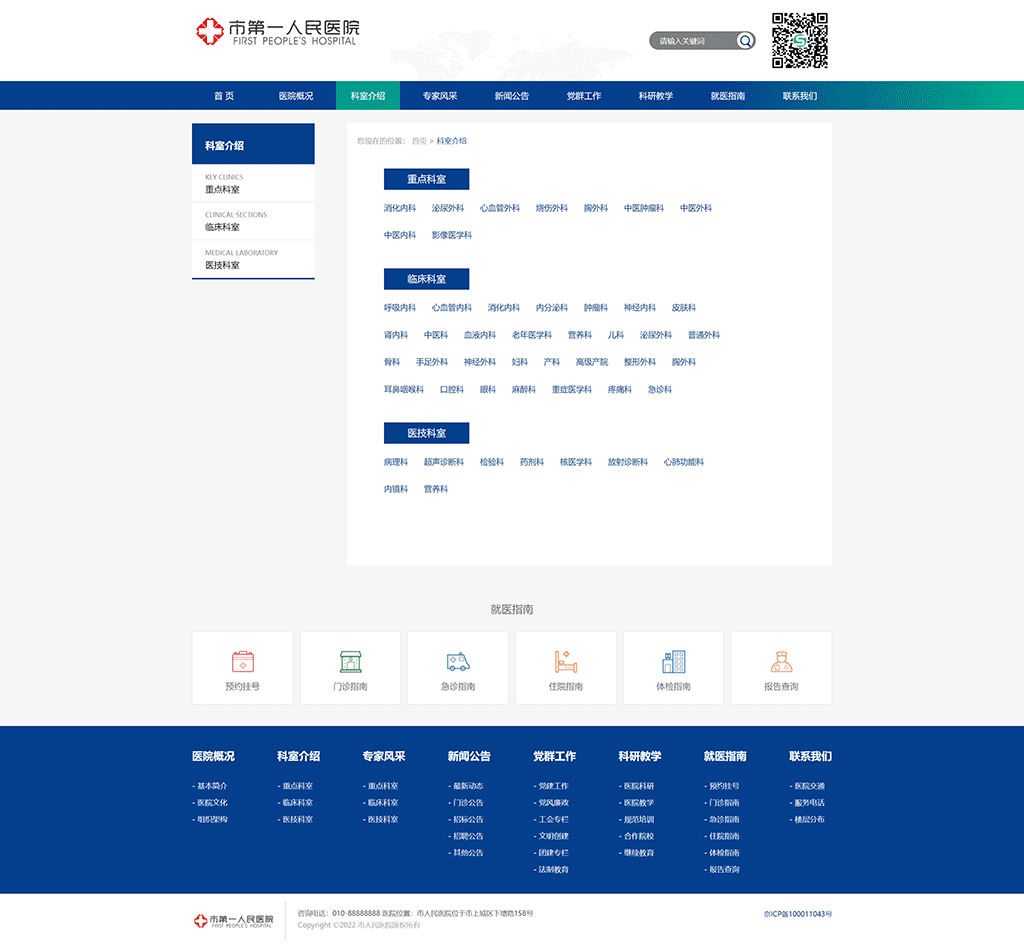Image resolution: width=1024 pixels, height=948 pixels.
Task: Click the 急诊指南 ambulance icon
Action: pyautogui.click(x=458, y=661)
